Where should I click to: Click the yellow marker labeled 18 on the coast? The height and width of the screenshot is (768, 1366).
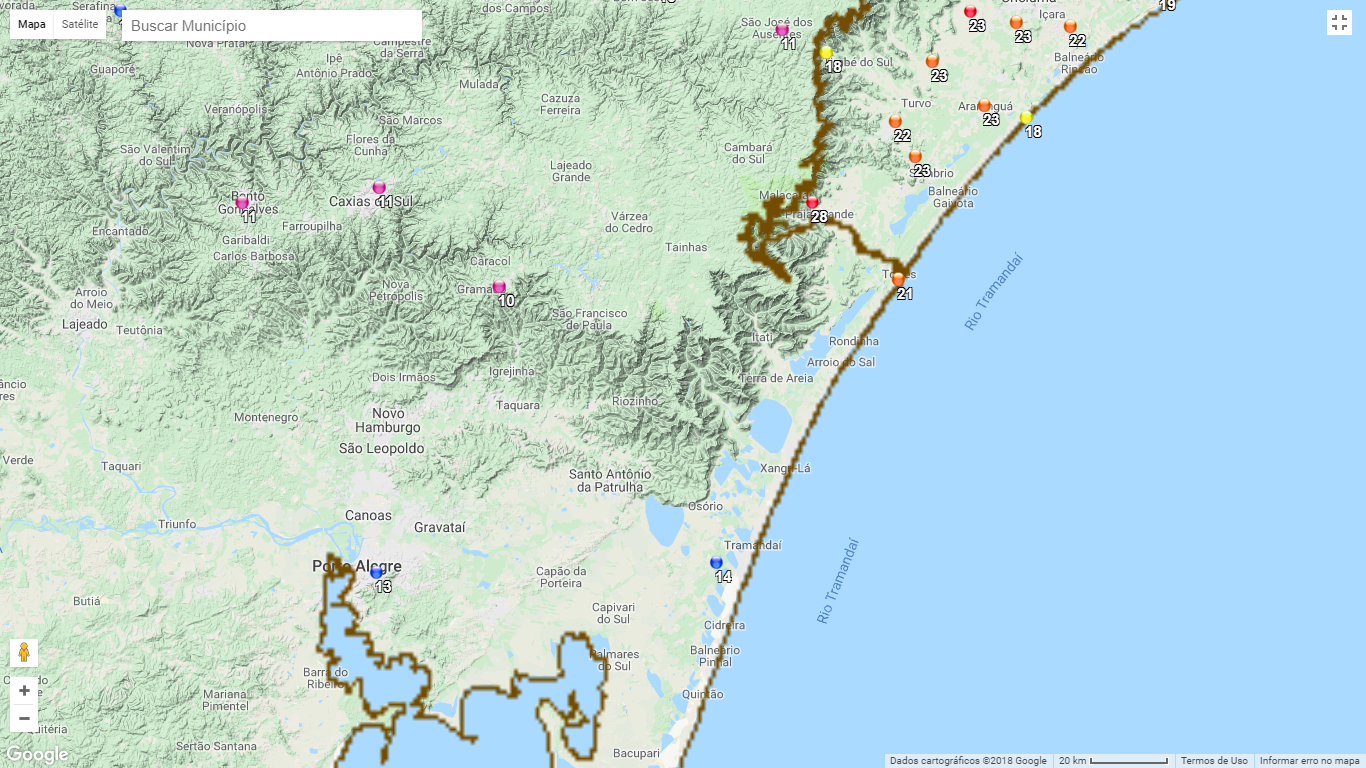[1026, 118]
